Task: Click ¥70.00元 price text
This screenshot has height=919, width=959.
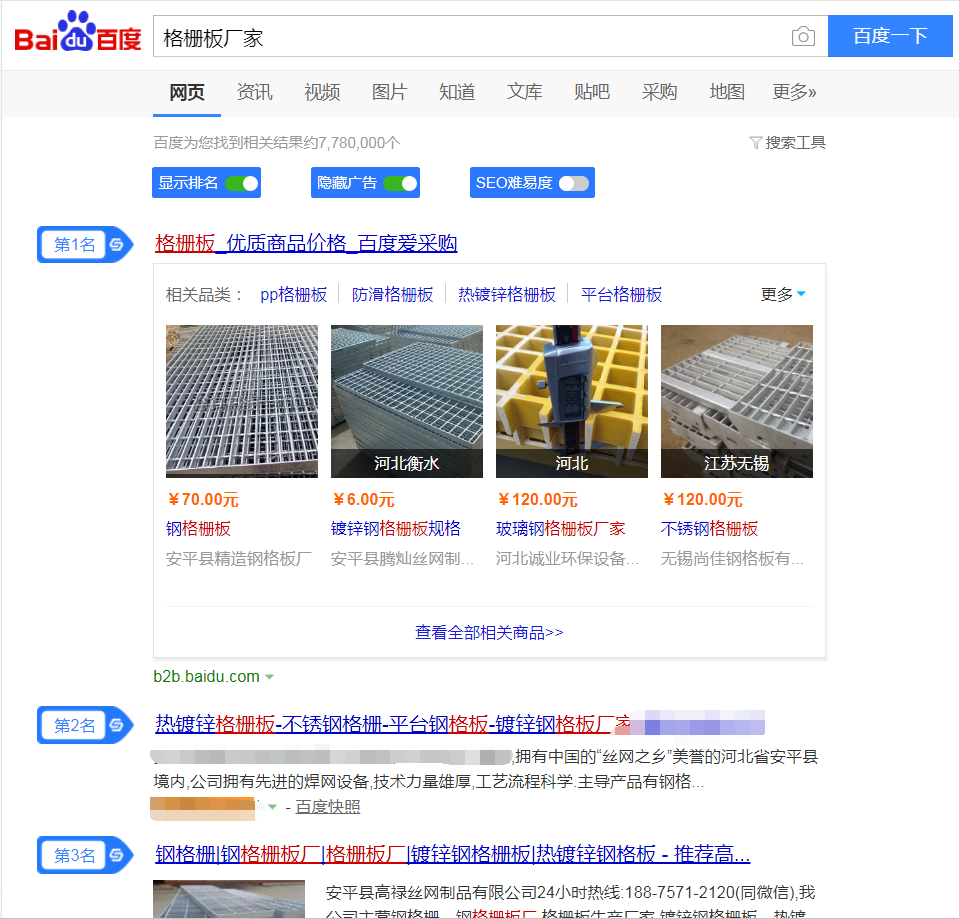Action: (203, 500)
